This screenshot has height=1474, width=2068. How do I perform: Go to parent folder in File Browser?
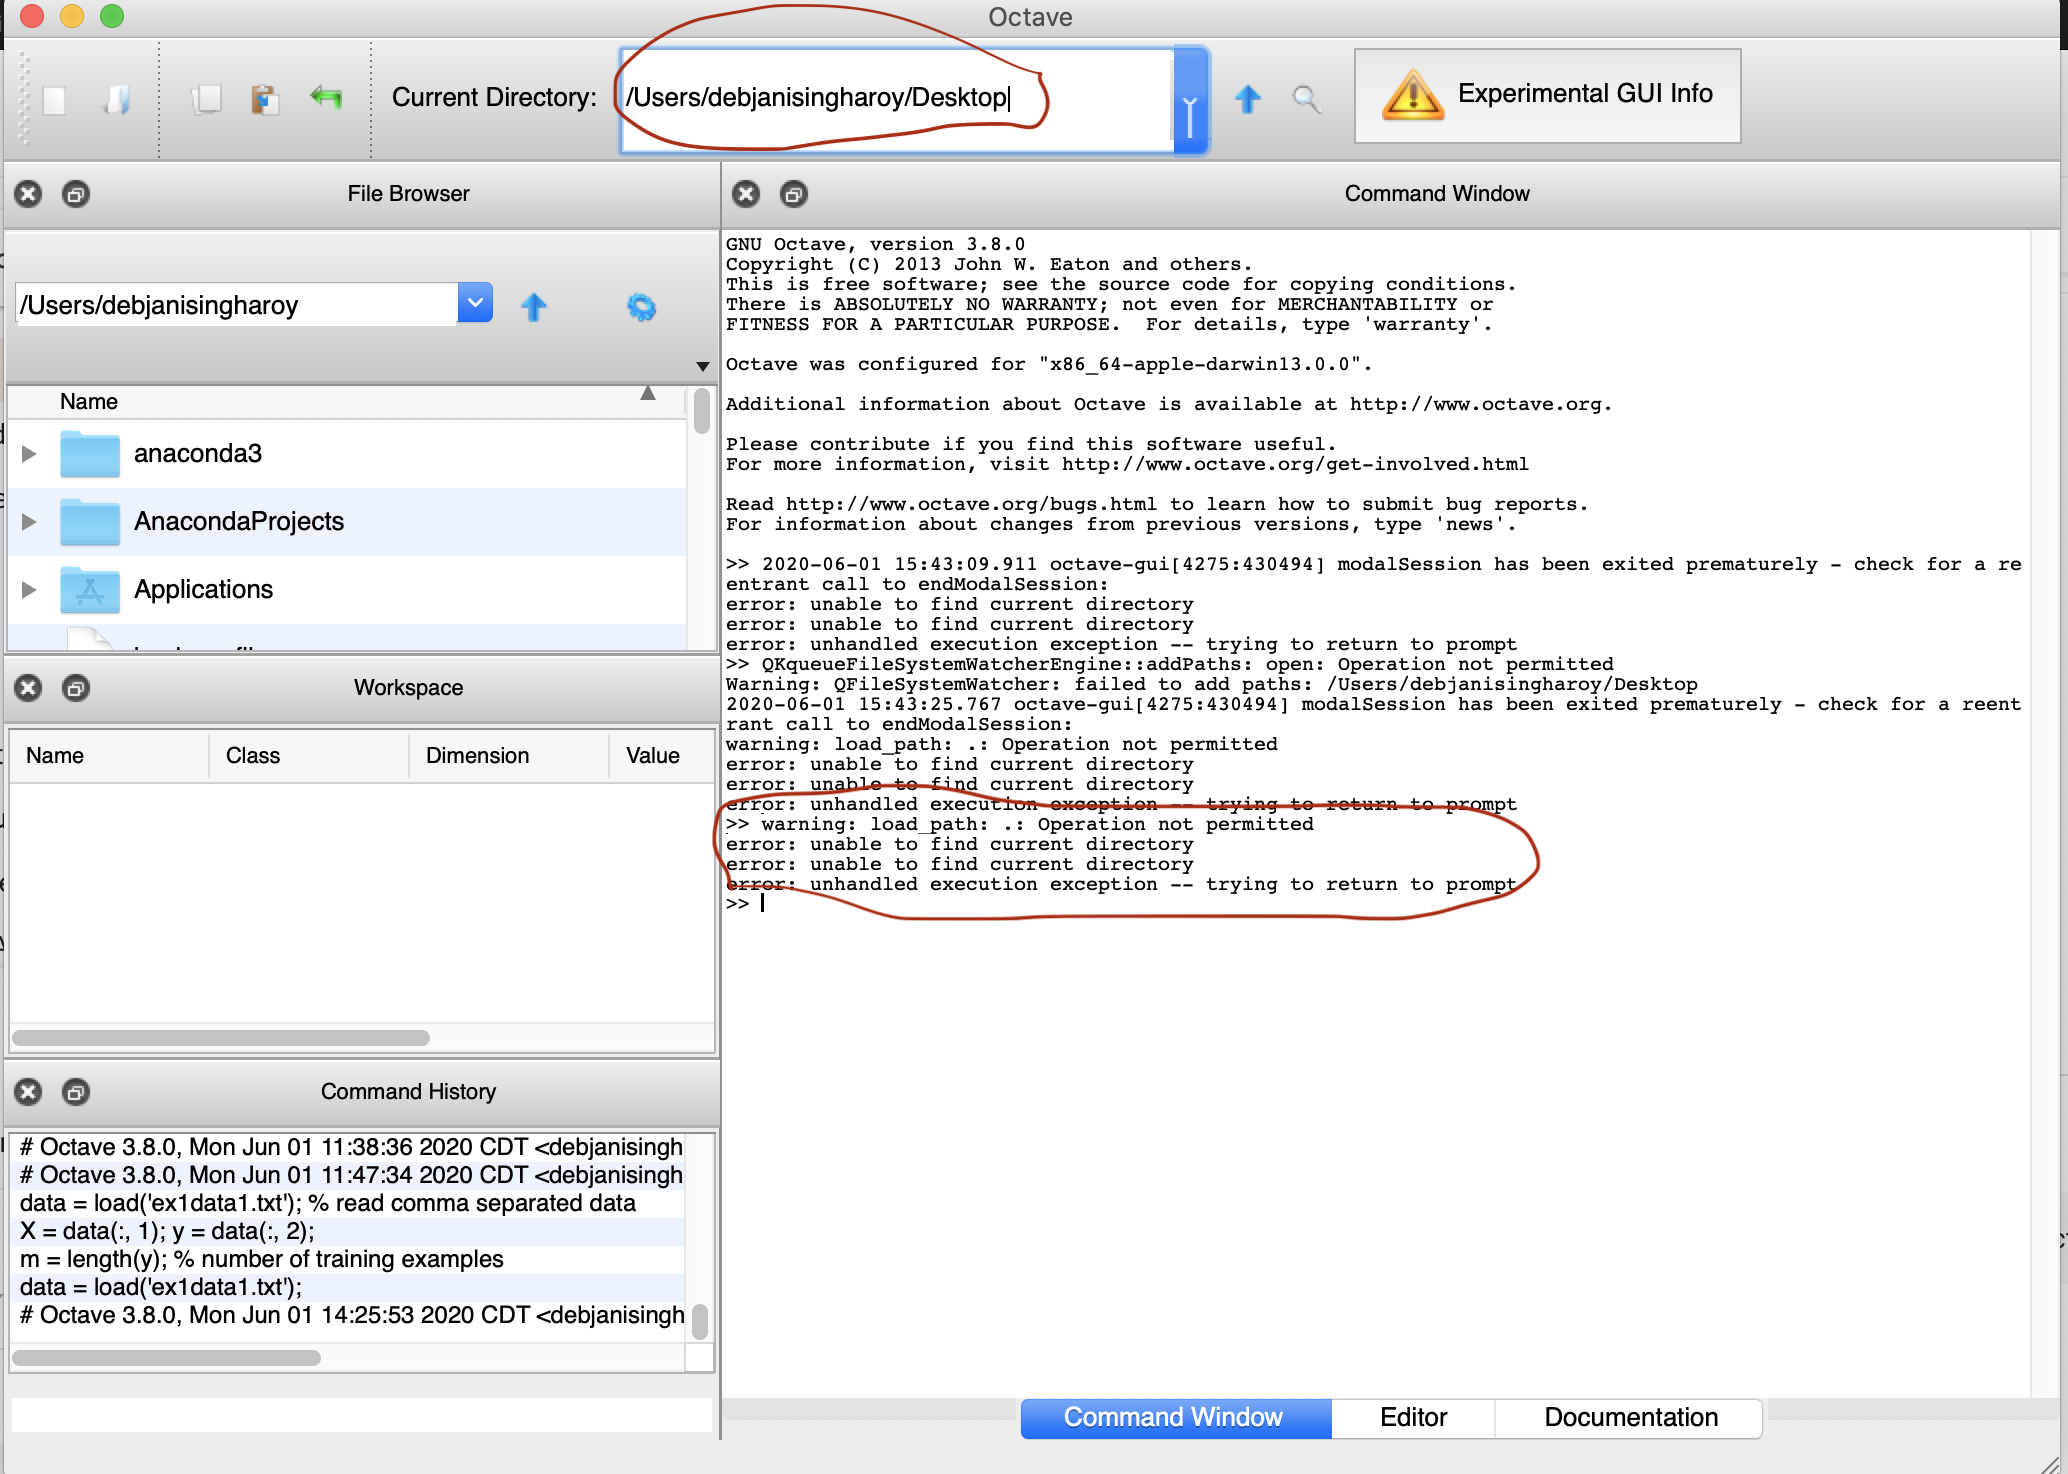(534, 306)
